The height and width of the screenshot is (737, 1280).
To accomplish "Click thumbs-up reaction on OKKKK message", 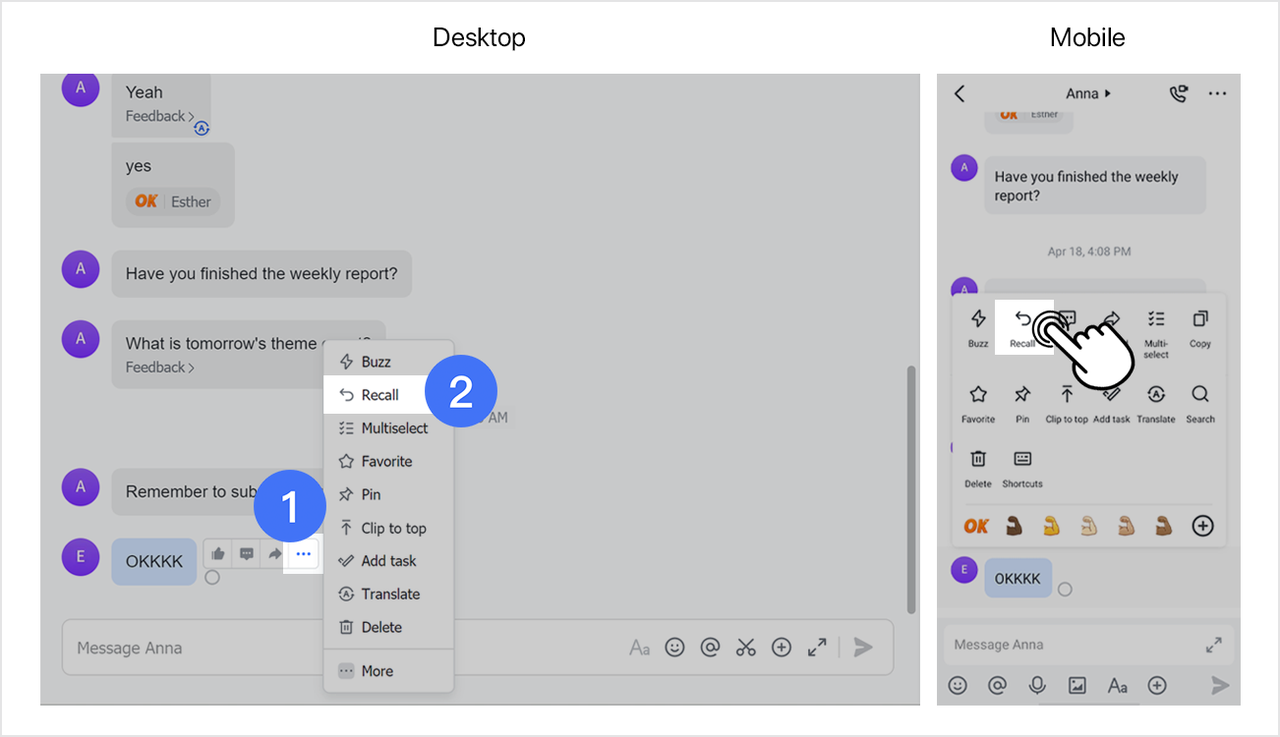I will click(x=218, y=554).
